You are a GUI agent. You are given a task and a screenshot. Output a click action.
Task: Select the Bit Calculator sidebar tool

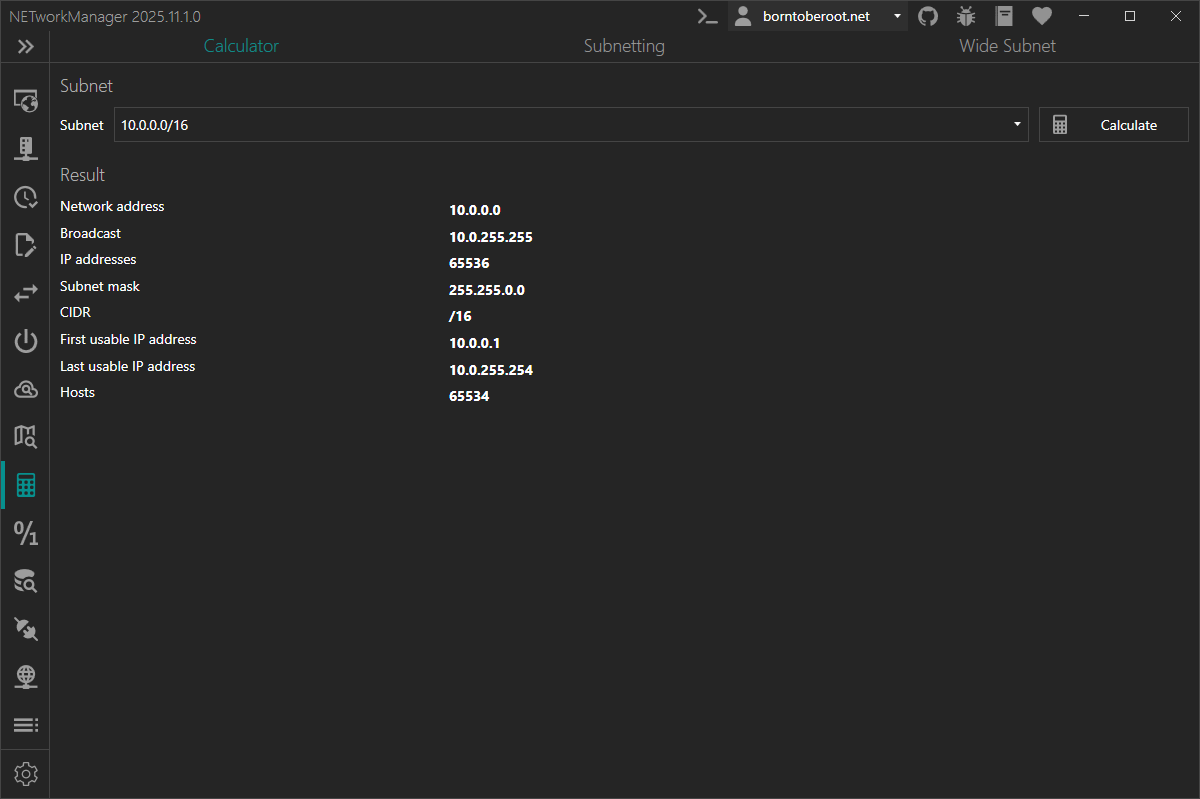[25, 533]
